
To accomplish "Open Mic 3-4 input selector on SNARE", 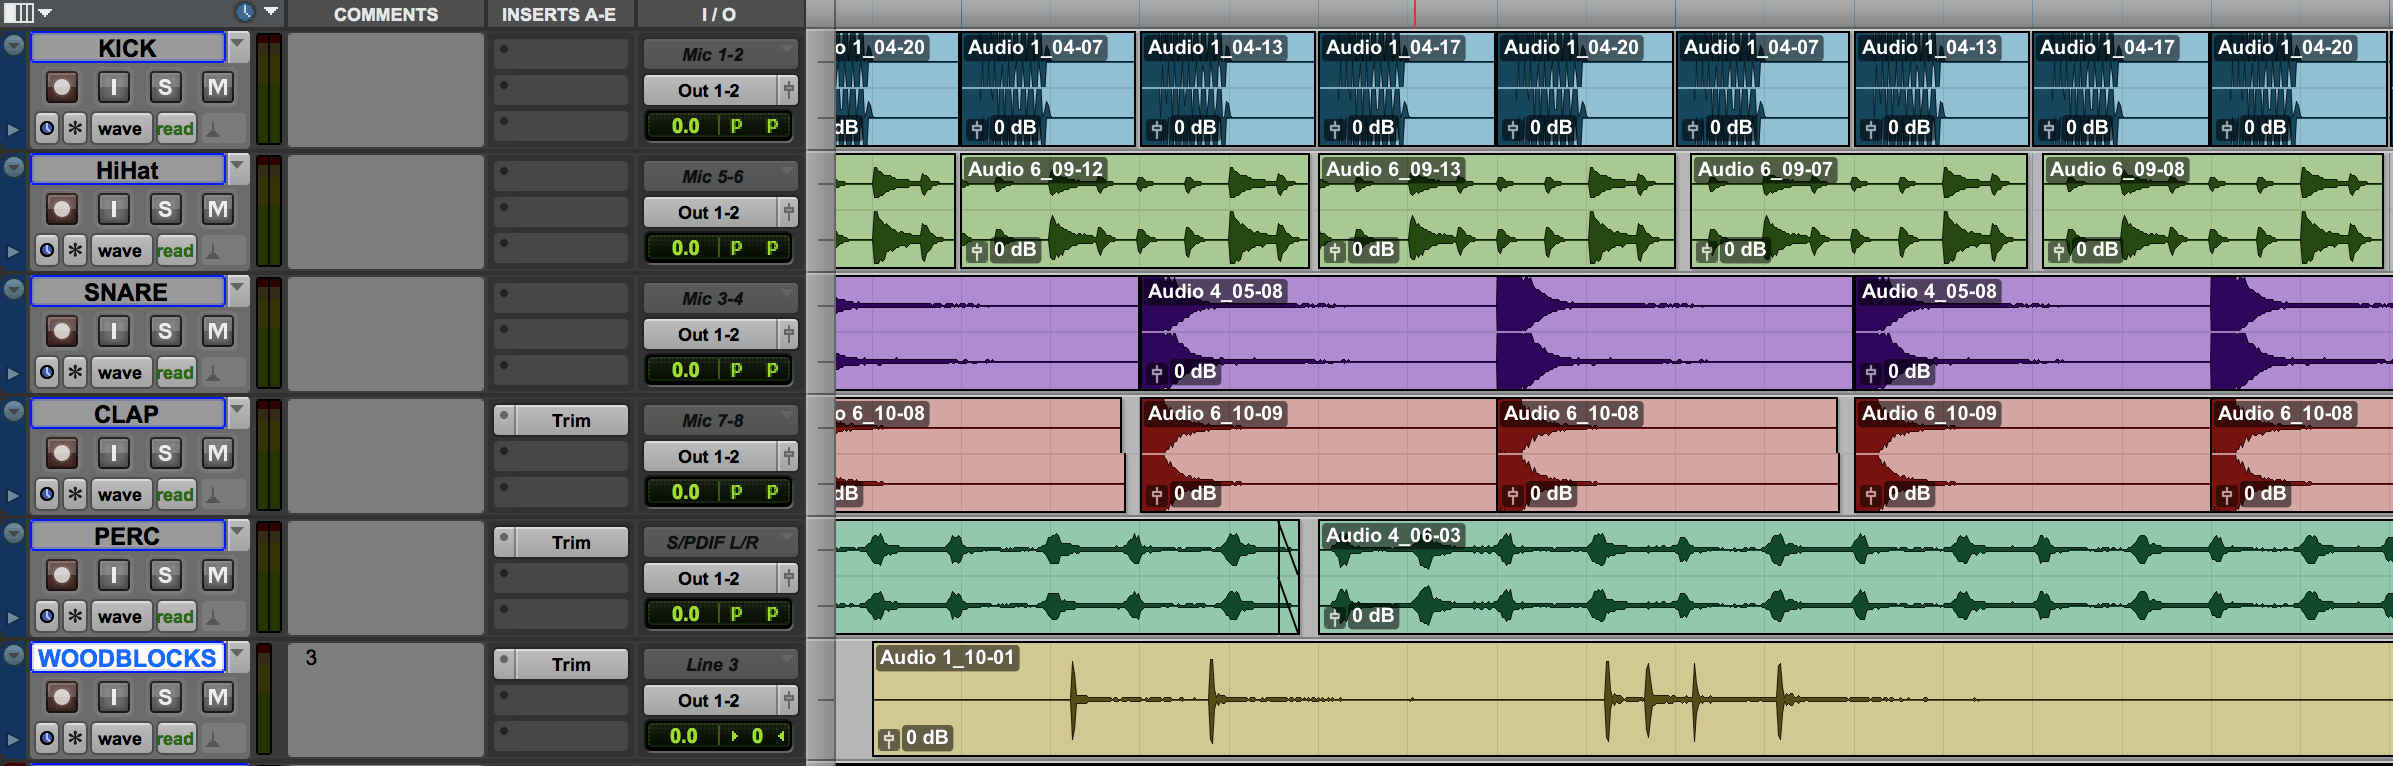I will [x=713, y=299].
